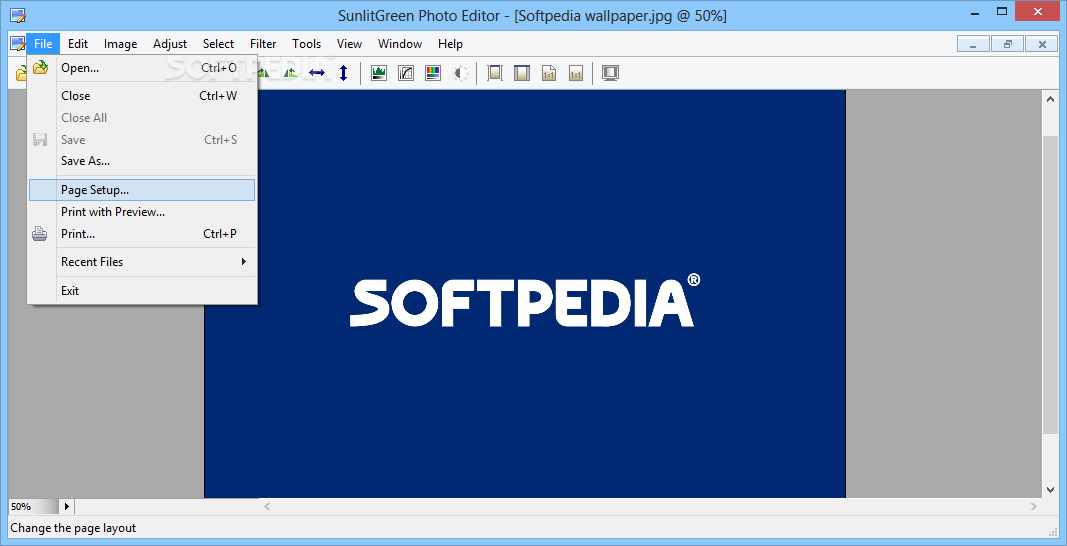This screenshot has width=1067, height=546.
Task: Click the Open folder icon in the File menu
Action: (41, 67)
